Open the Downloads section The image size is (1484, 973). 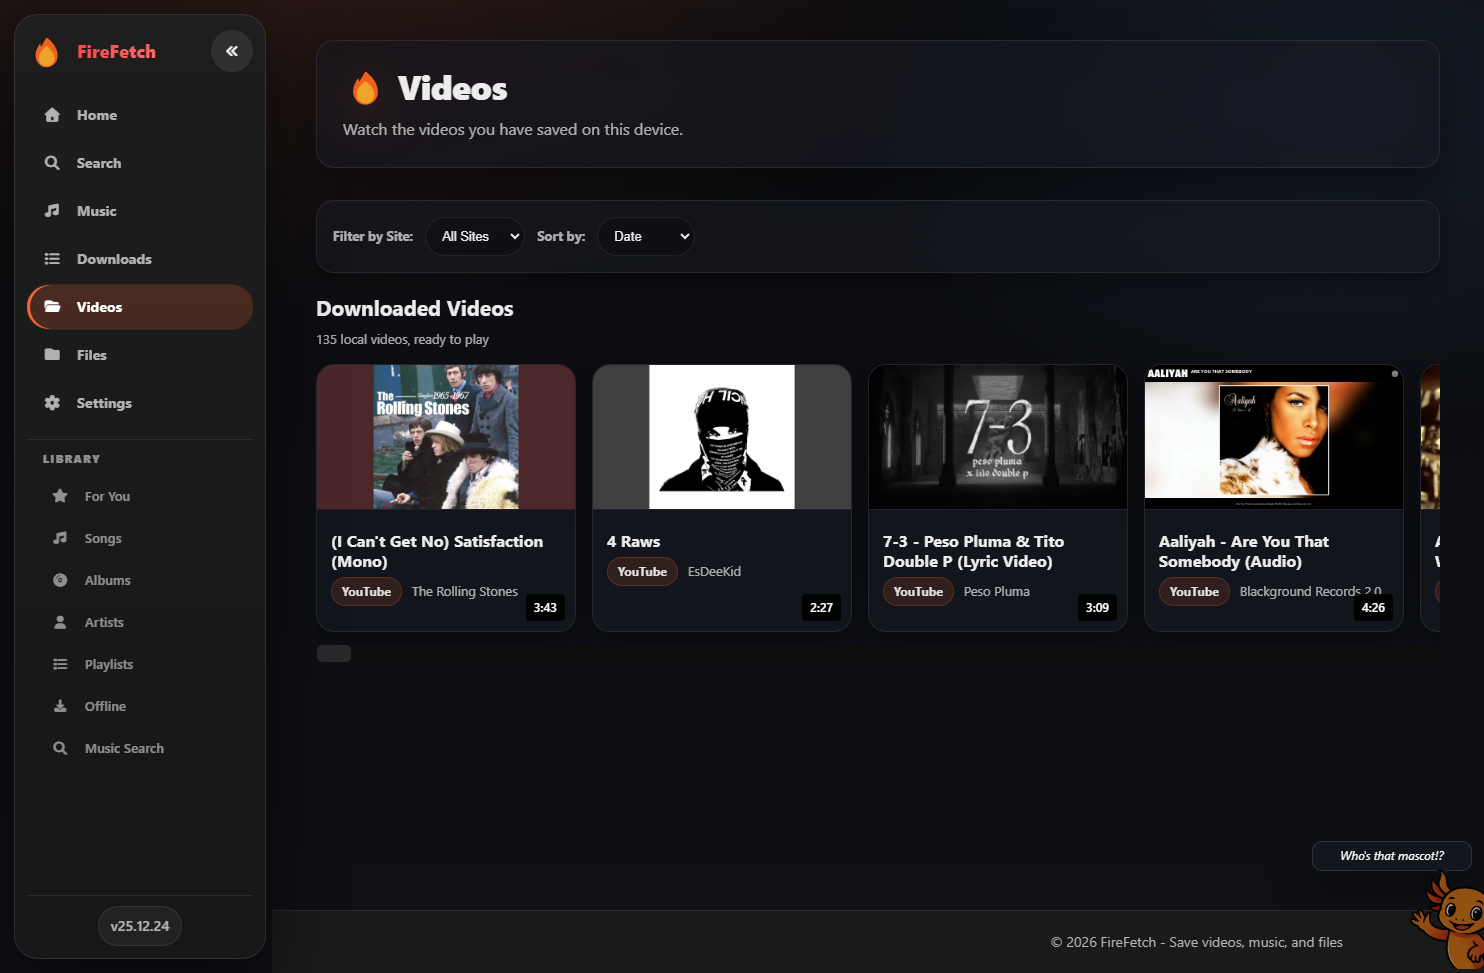coord(140,259)
